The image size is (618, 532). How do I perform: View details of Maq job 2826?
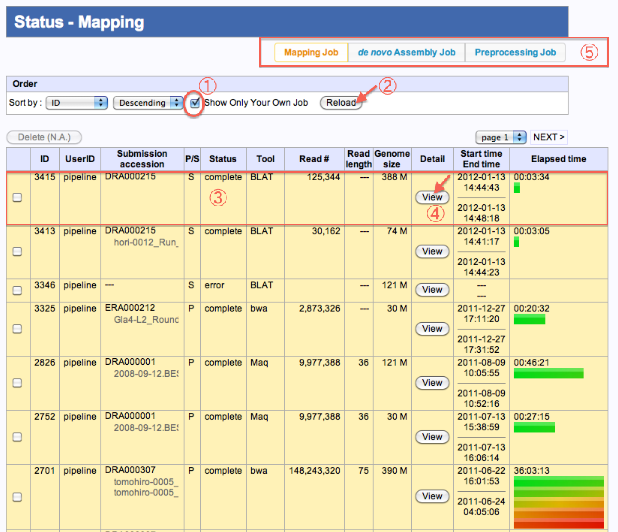tap(432, 383)
